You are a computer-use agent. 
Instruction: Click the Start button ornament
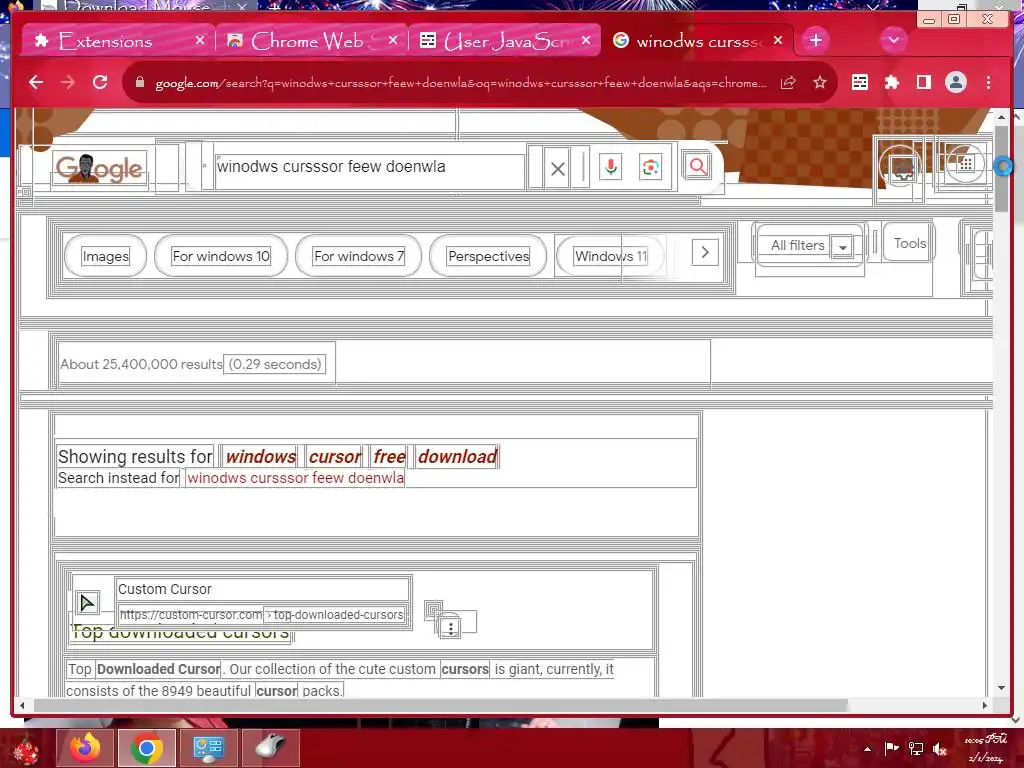click(x=26, y=749)
